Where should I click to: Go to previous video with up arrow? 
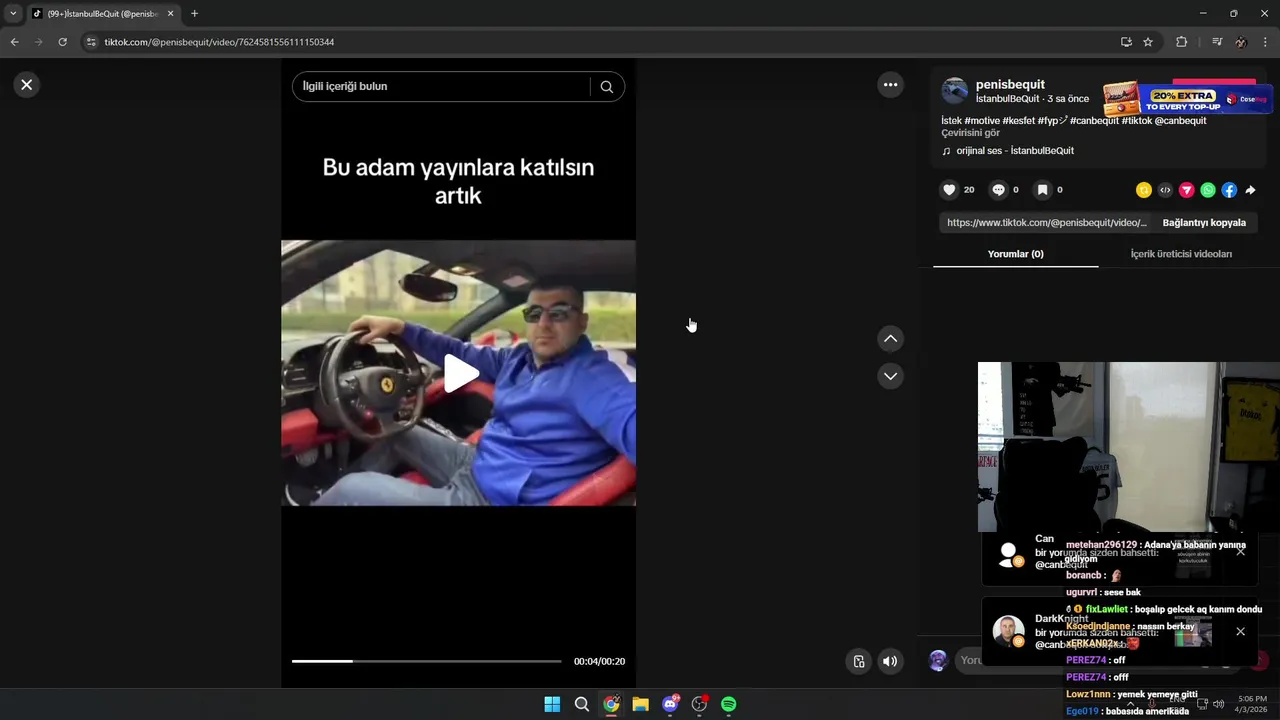890,339
